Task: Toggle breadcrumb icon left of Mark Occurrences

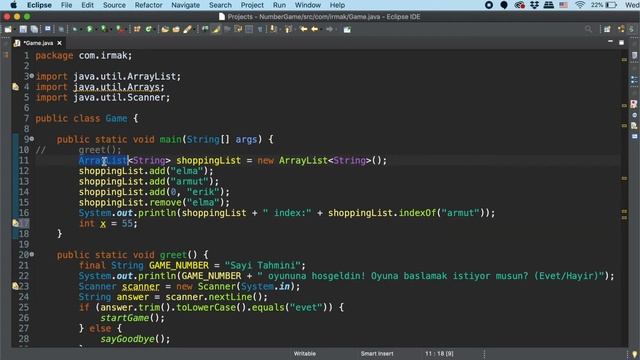Action: click(x=205, y=29)
